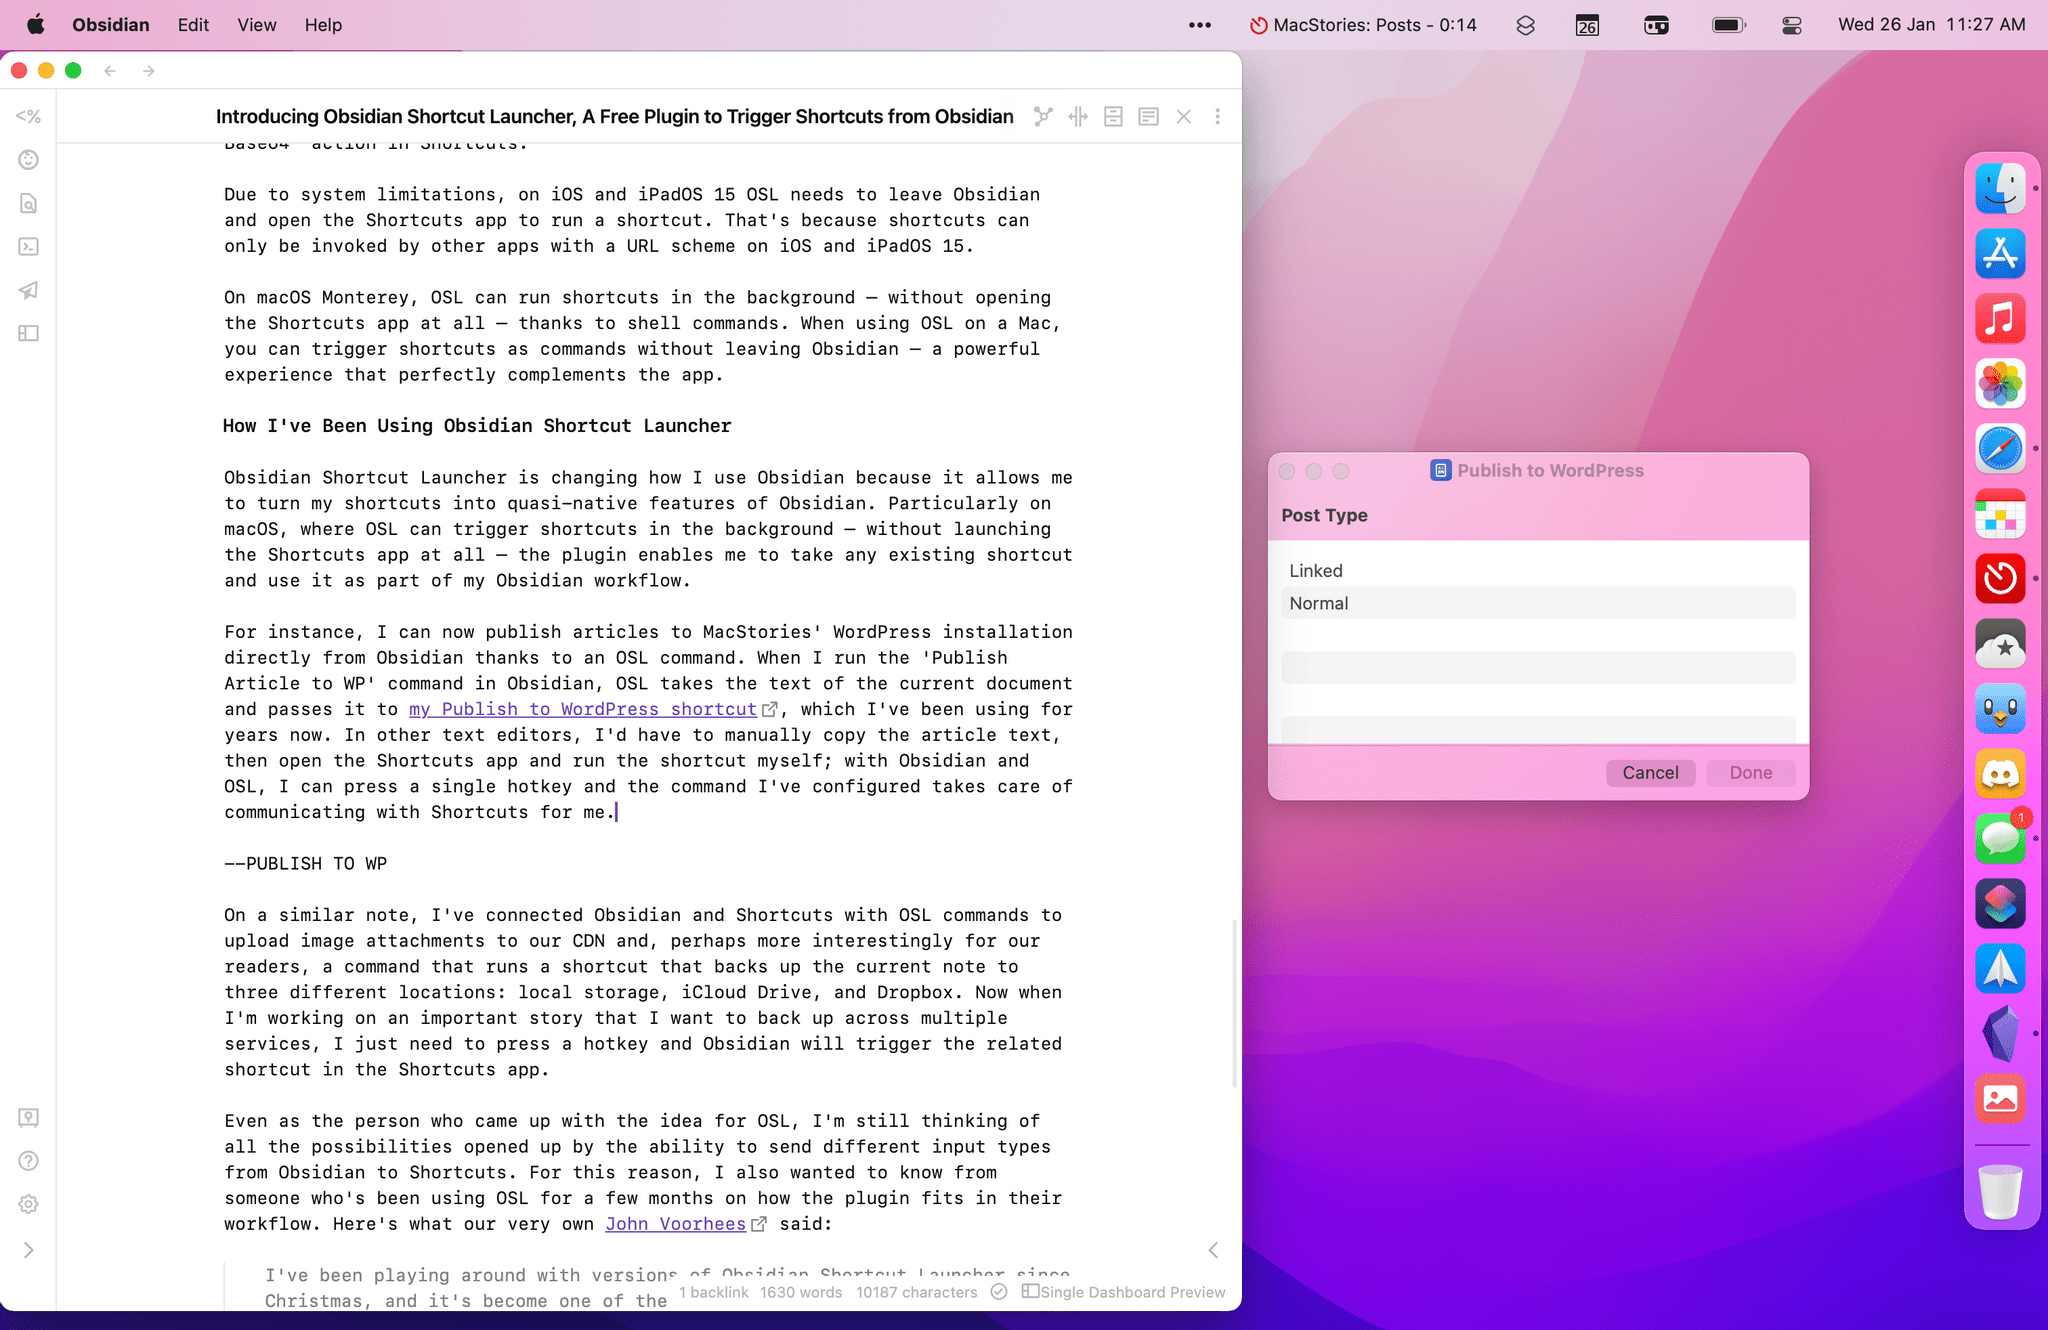Open Shortcuts app from the Dock
Viewport: 2048px width, 1330px height.
point(2000,904)
